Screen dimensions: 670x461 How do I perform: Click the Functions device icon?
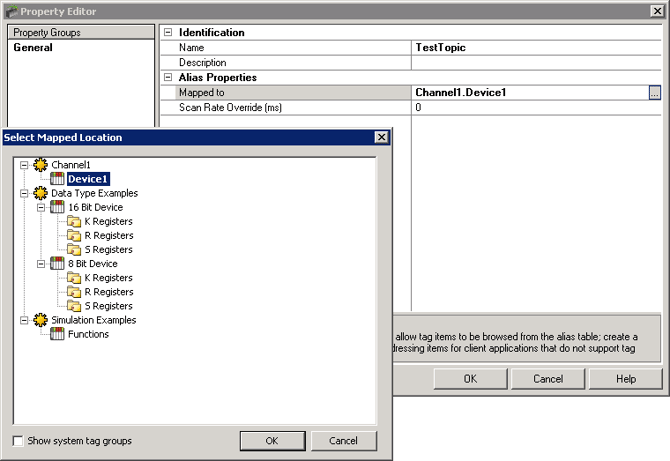[x=57, y=334]
